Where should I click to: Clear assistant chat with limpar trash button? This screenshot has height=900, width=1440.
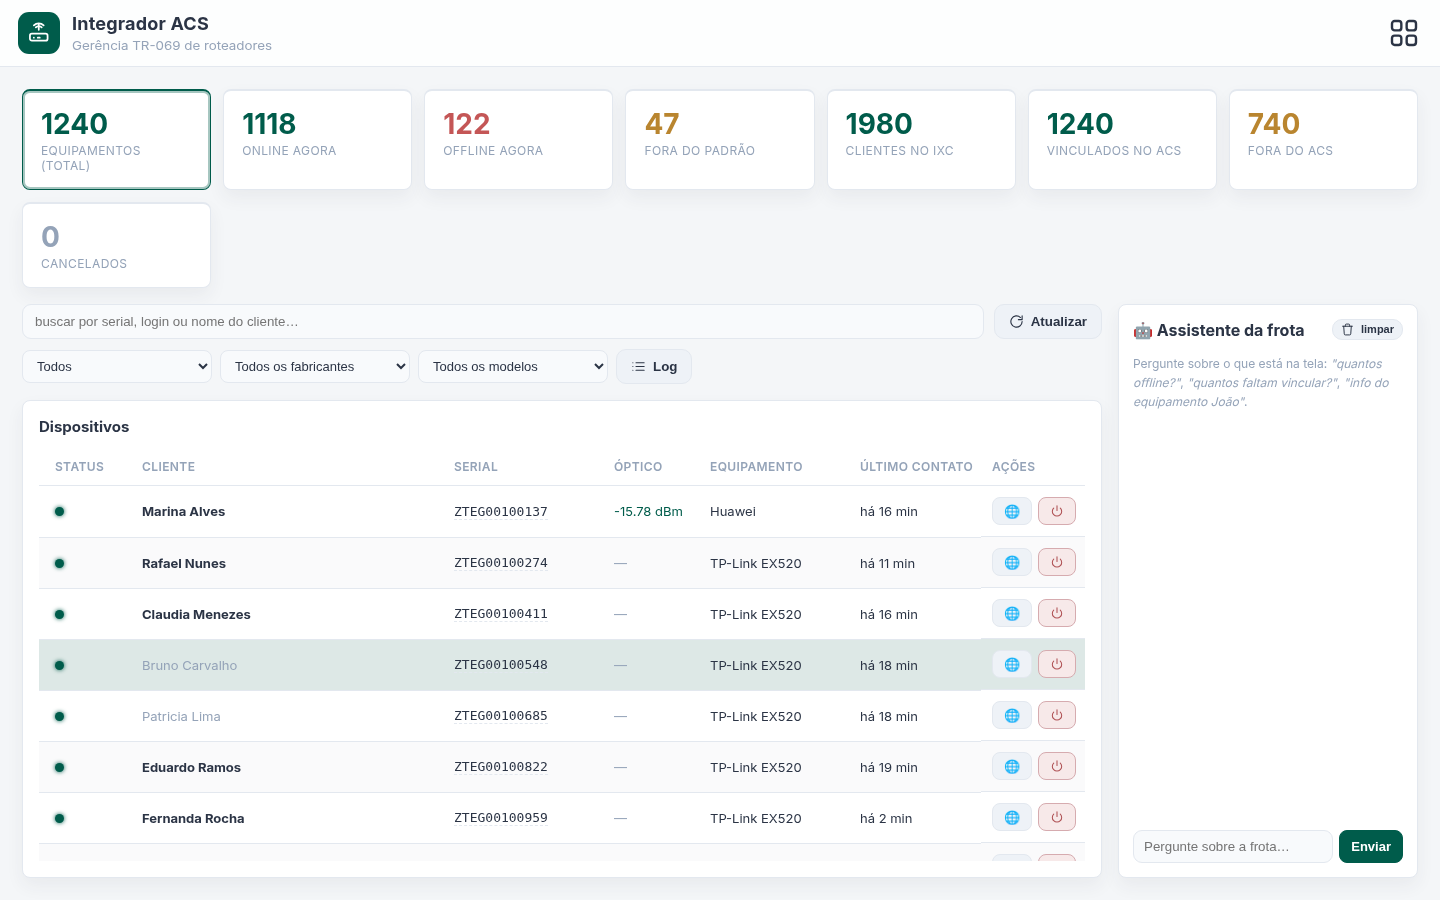(x=1367, y=329)
